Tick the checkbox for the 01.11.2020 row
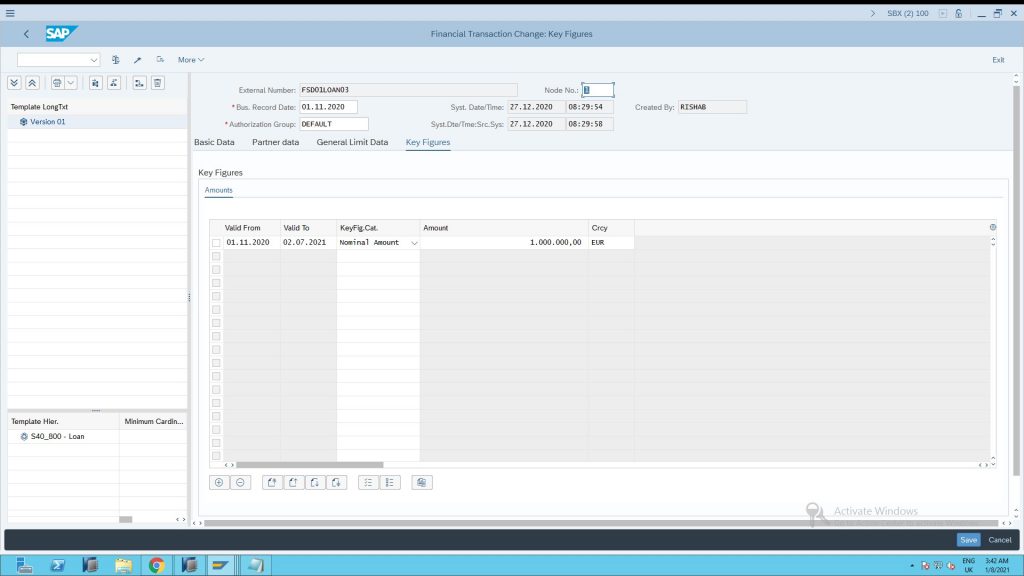The height and width of the screenshot is (576, 1024). [x=216, y=243]
